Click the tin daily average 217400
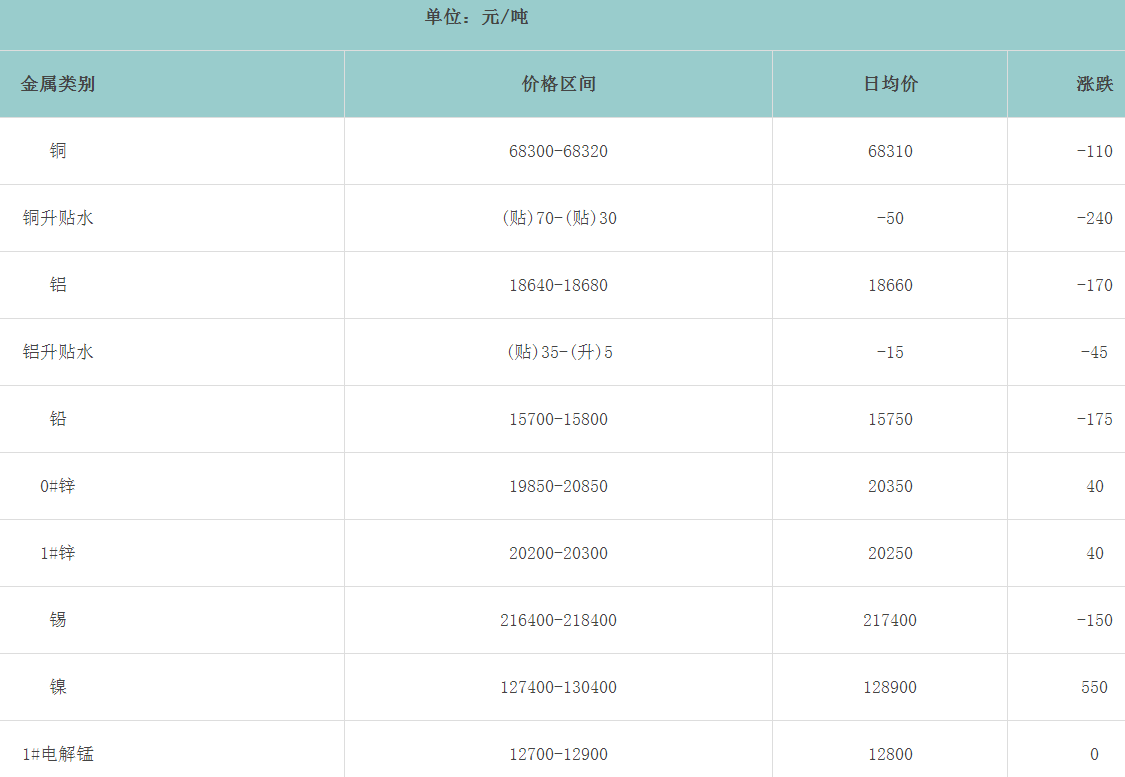 click(890, 621)
